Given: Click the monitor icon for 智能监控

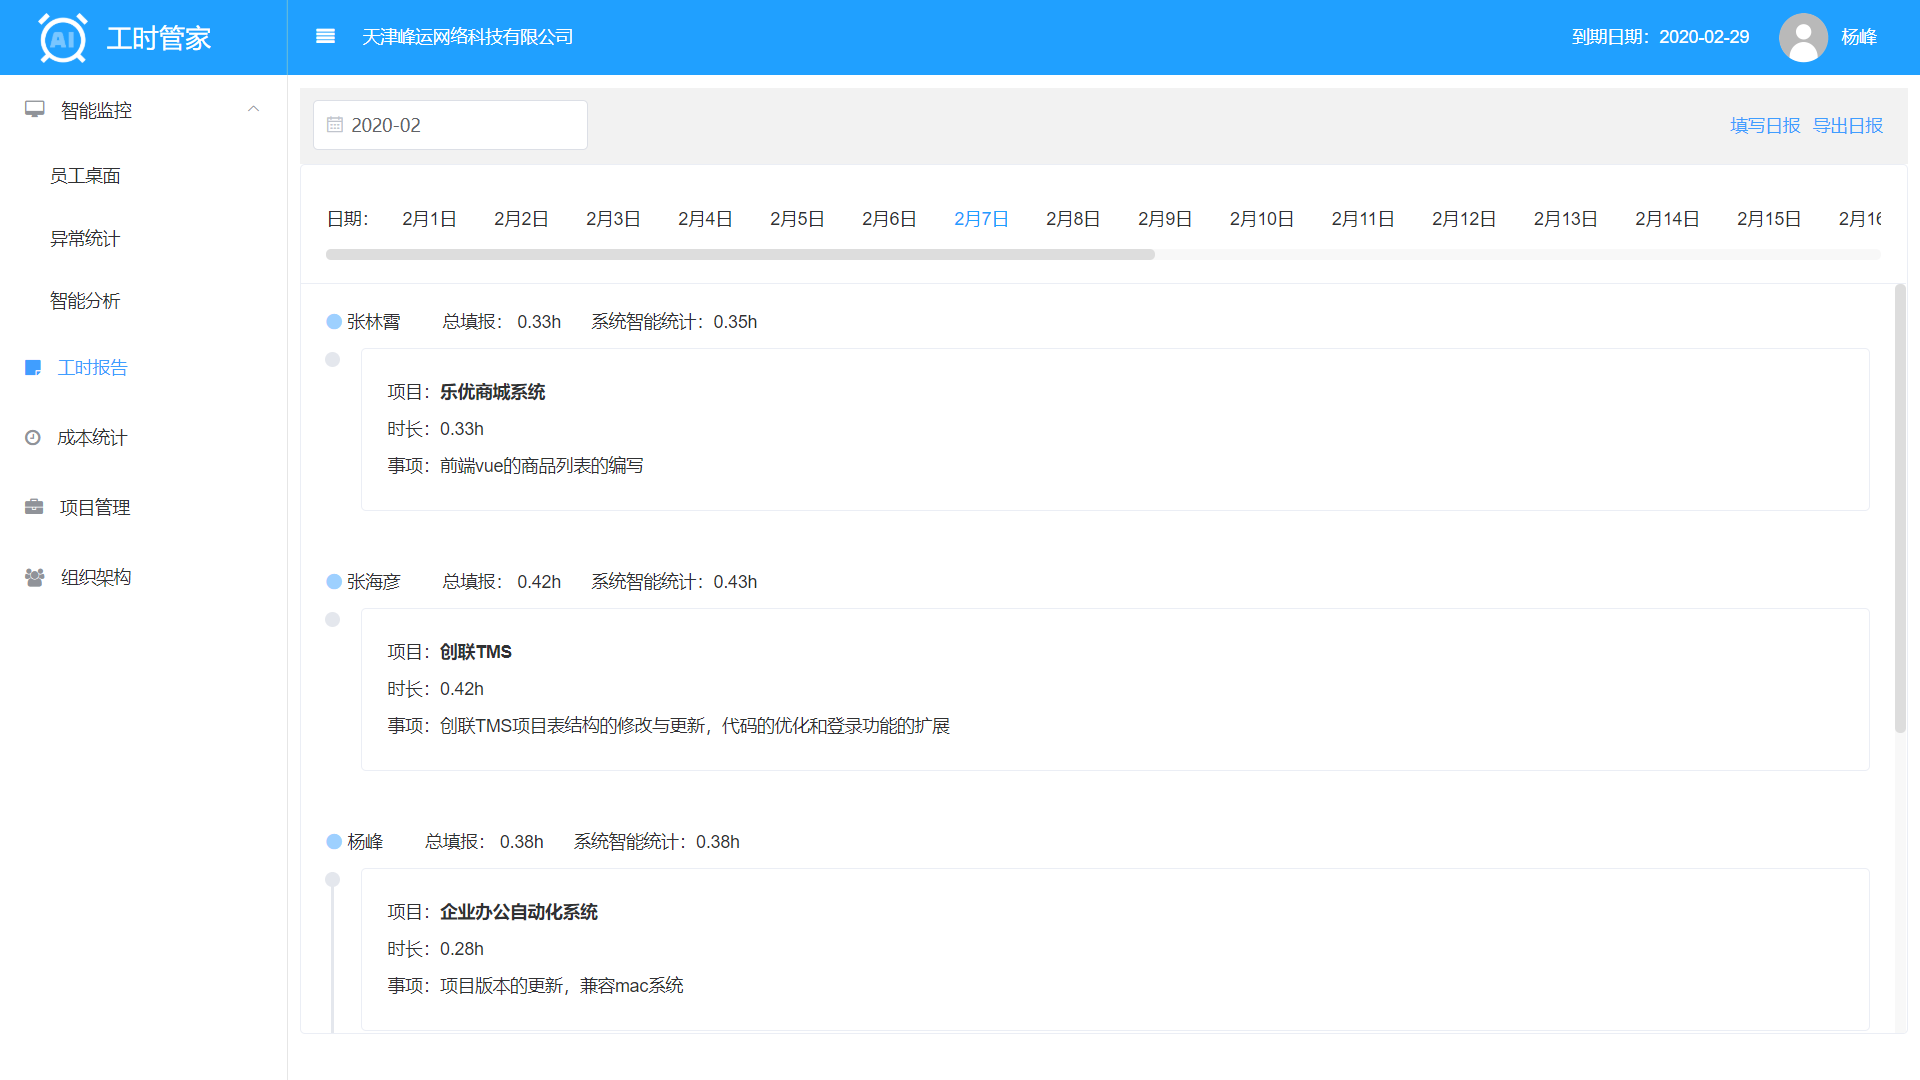Looking at the screenshot, I should coord(35,109).
